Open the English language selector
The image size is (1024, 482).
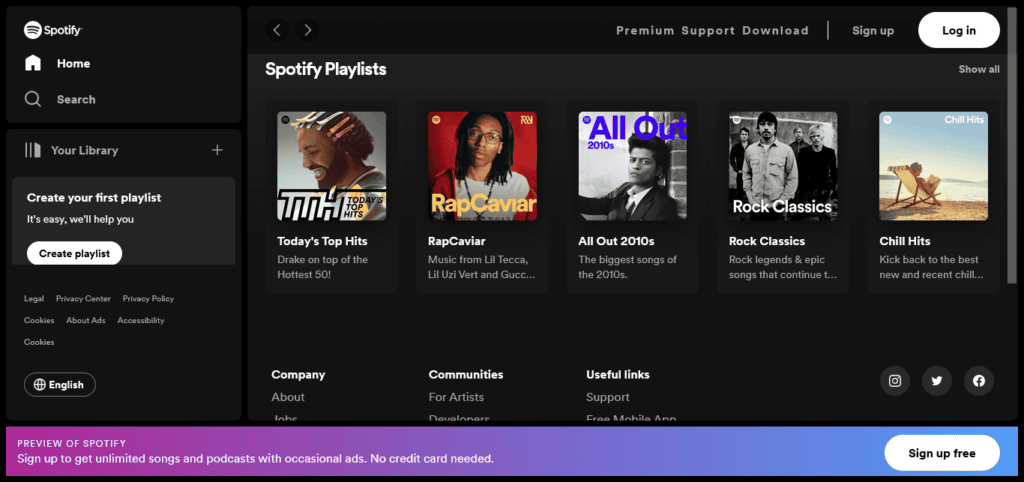(x=60, y=385)
